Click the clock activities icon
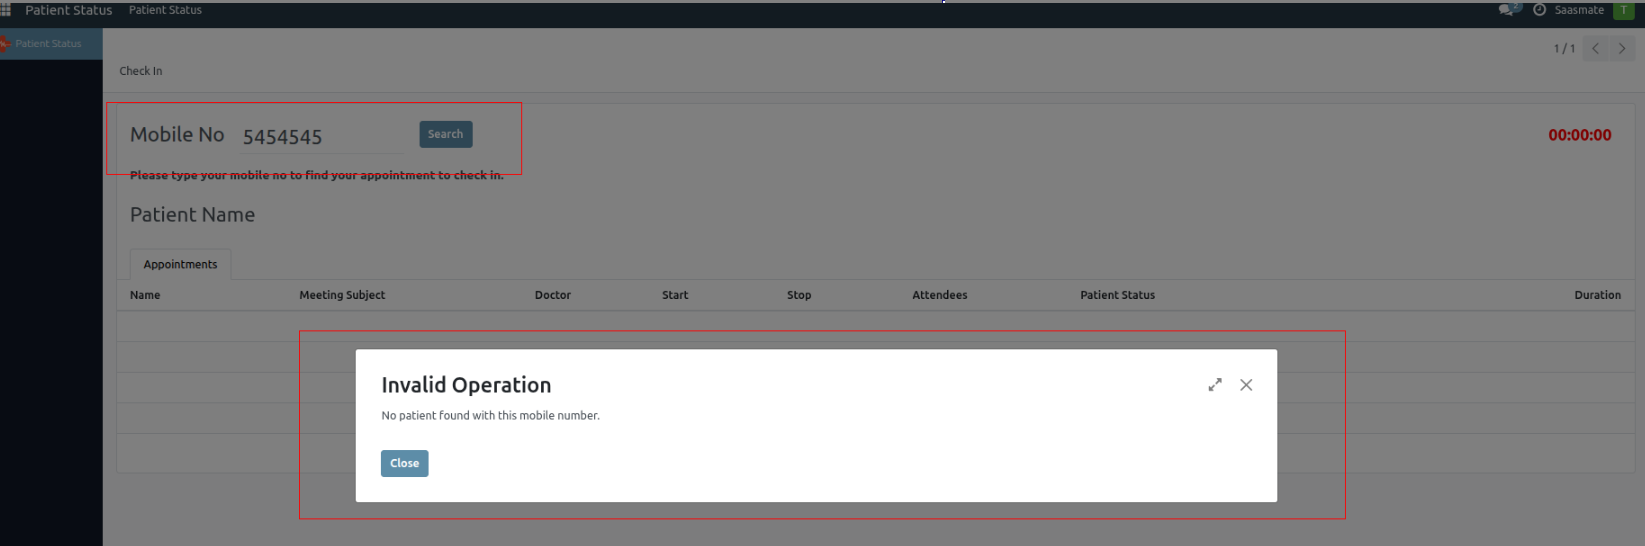 tap(1539, 10)
